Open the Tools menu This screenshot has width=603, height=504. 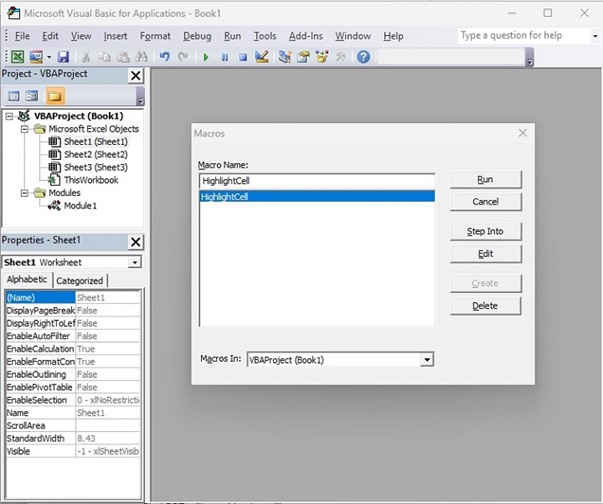tap(265, 36)
